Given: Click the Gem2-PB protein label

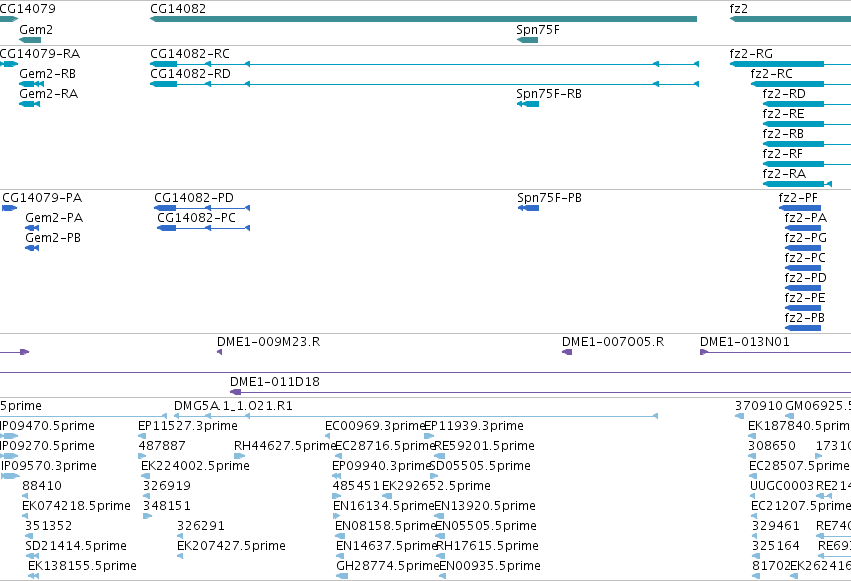Looking at the screenshot, I should point(53,238).
